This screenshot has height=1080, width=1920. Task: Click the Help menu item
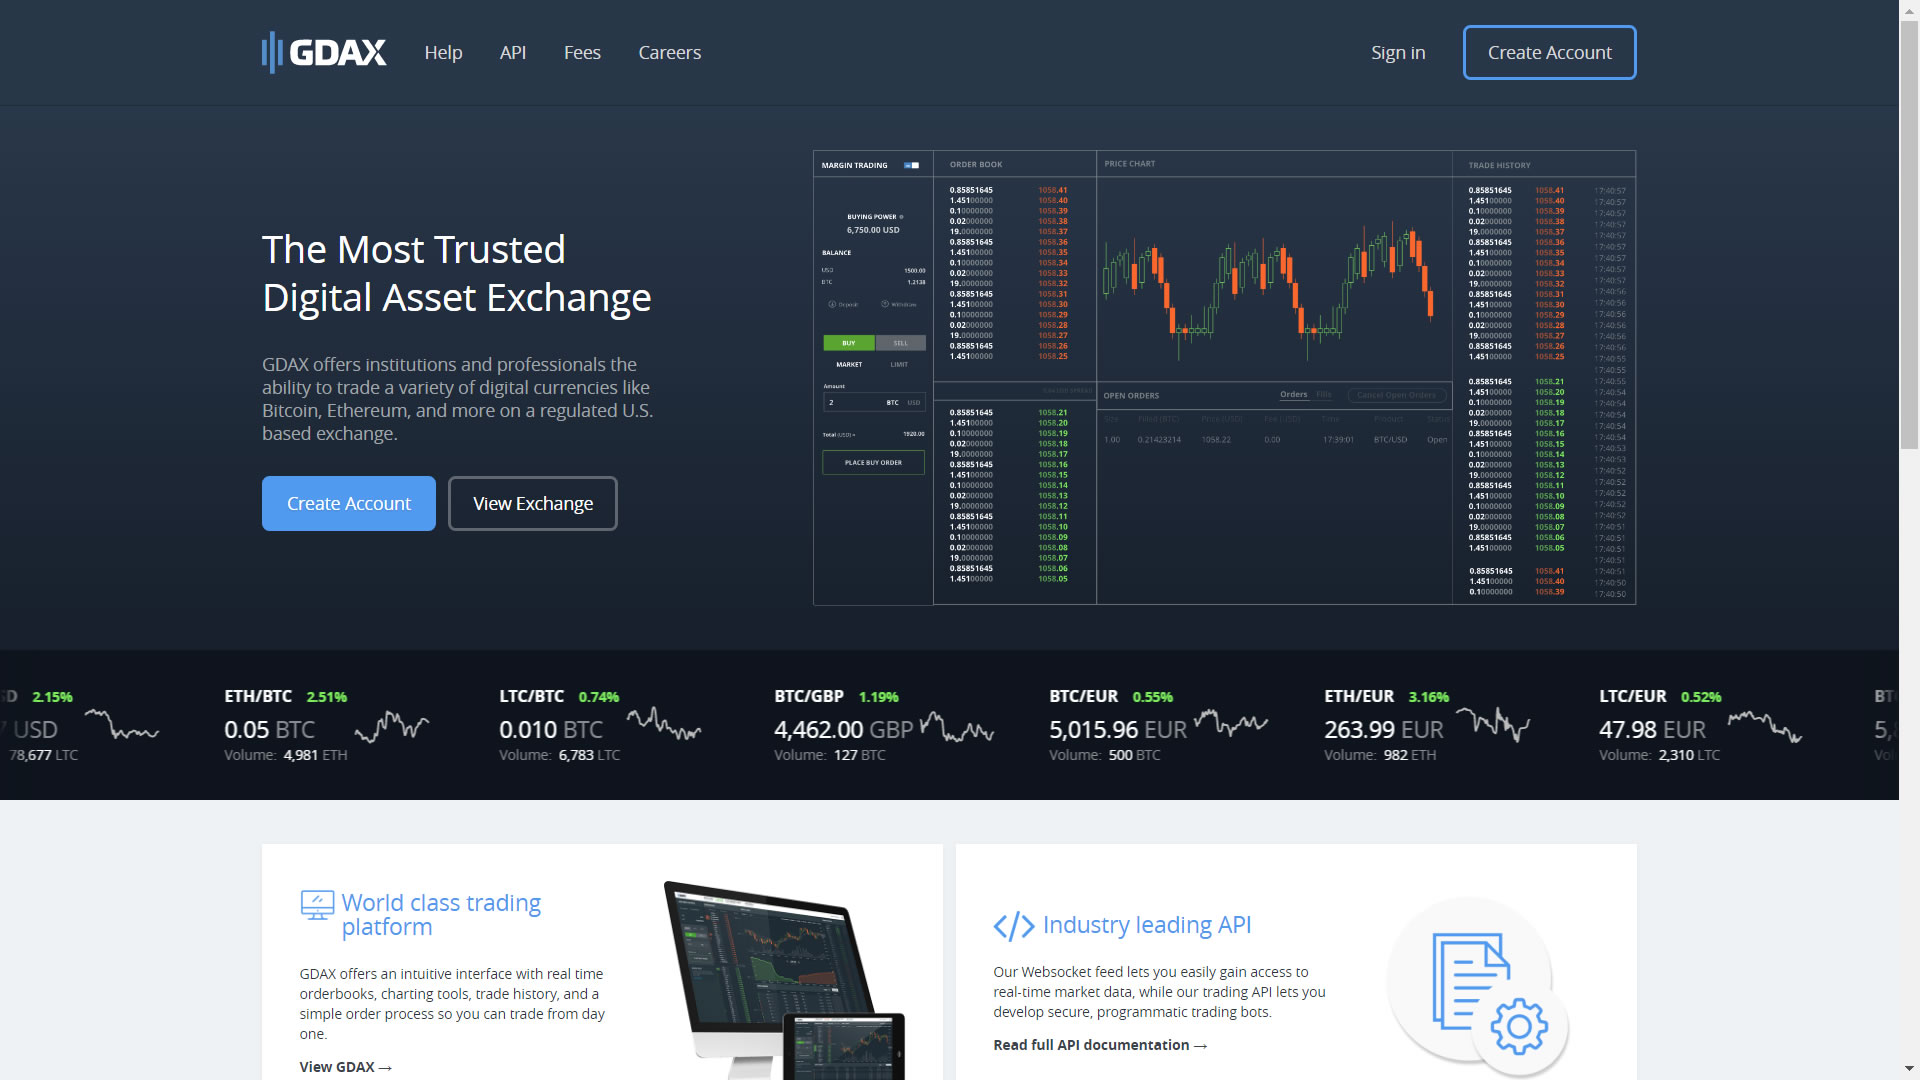[442, 53]
